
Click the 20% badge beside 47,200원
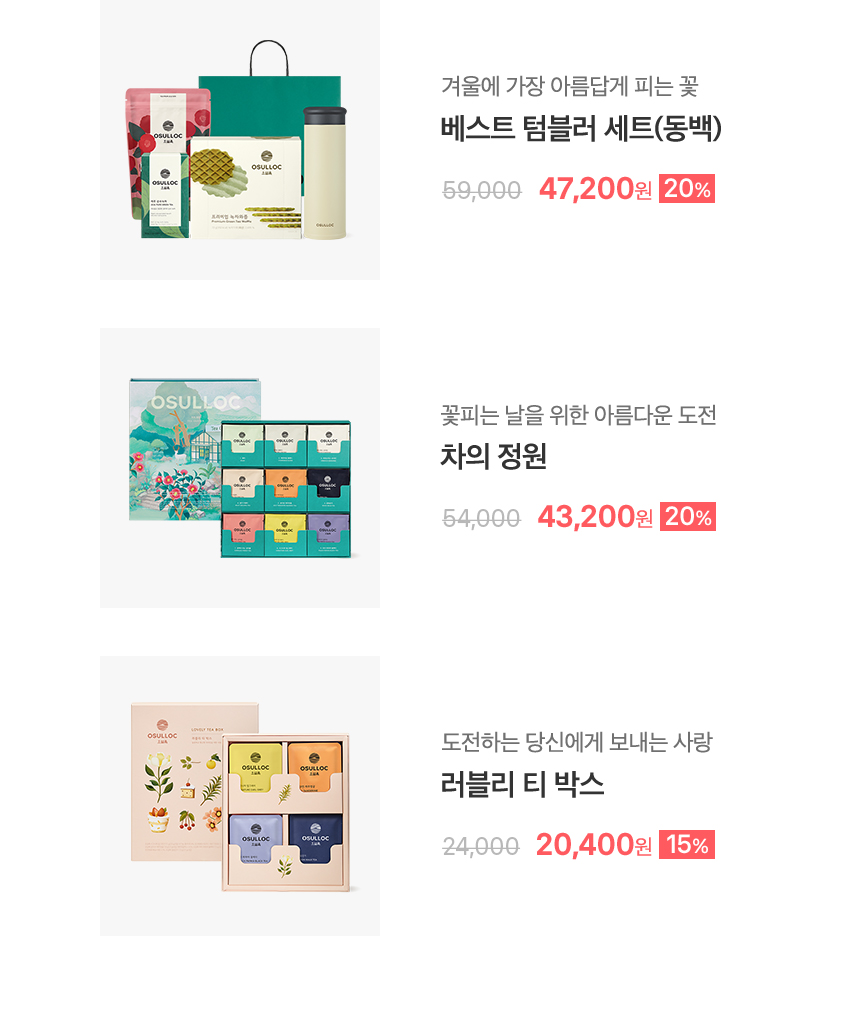[x=687, y=188]
